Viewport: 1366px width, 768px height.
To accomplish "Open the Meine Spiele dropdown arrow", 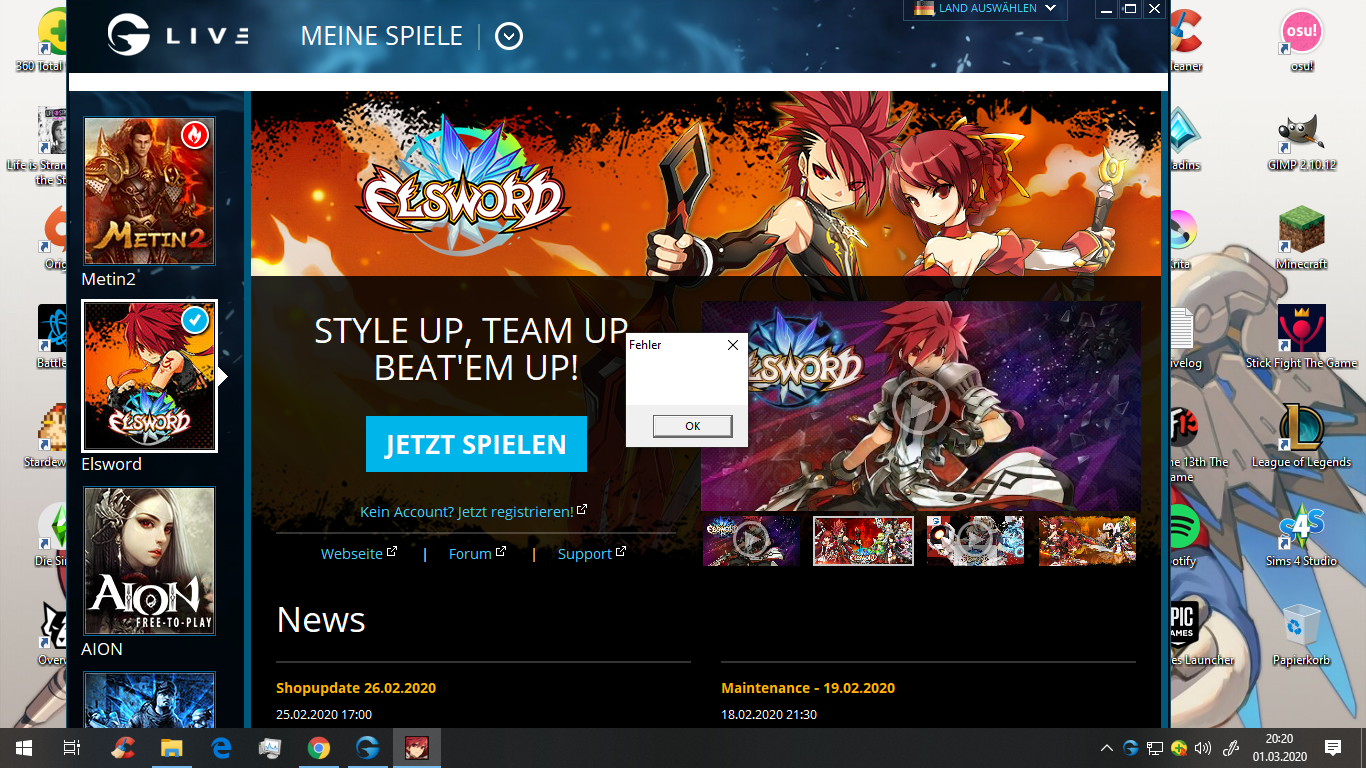I will point(509,37).
